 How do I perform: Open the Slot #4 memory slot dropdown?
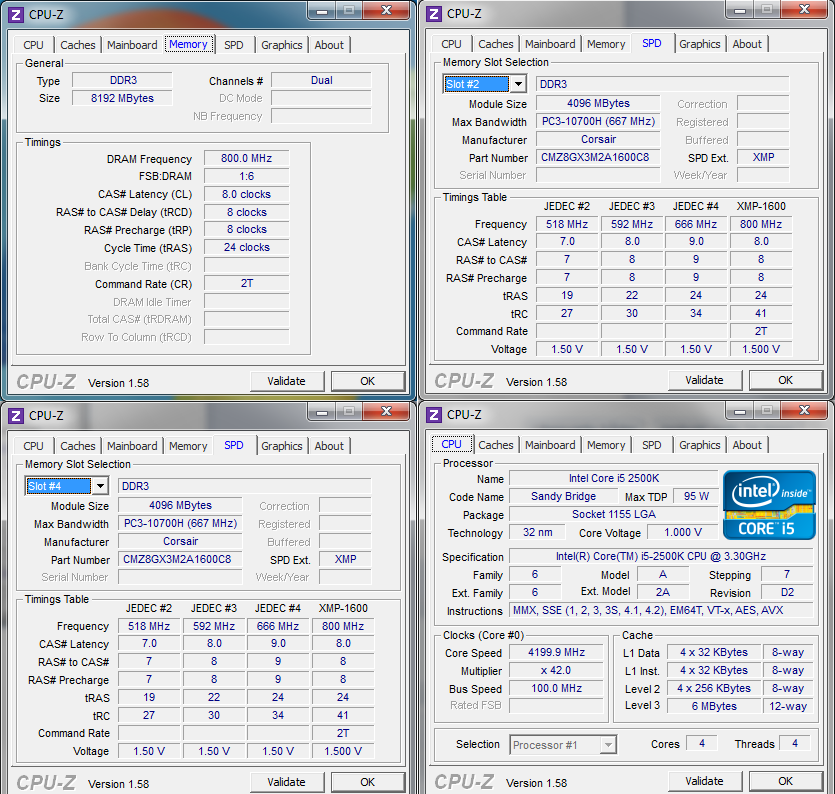pyautogui.click(x=100, y=486)
